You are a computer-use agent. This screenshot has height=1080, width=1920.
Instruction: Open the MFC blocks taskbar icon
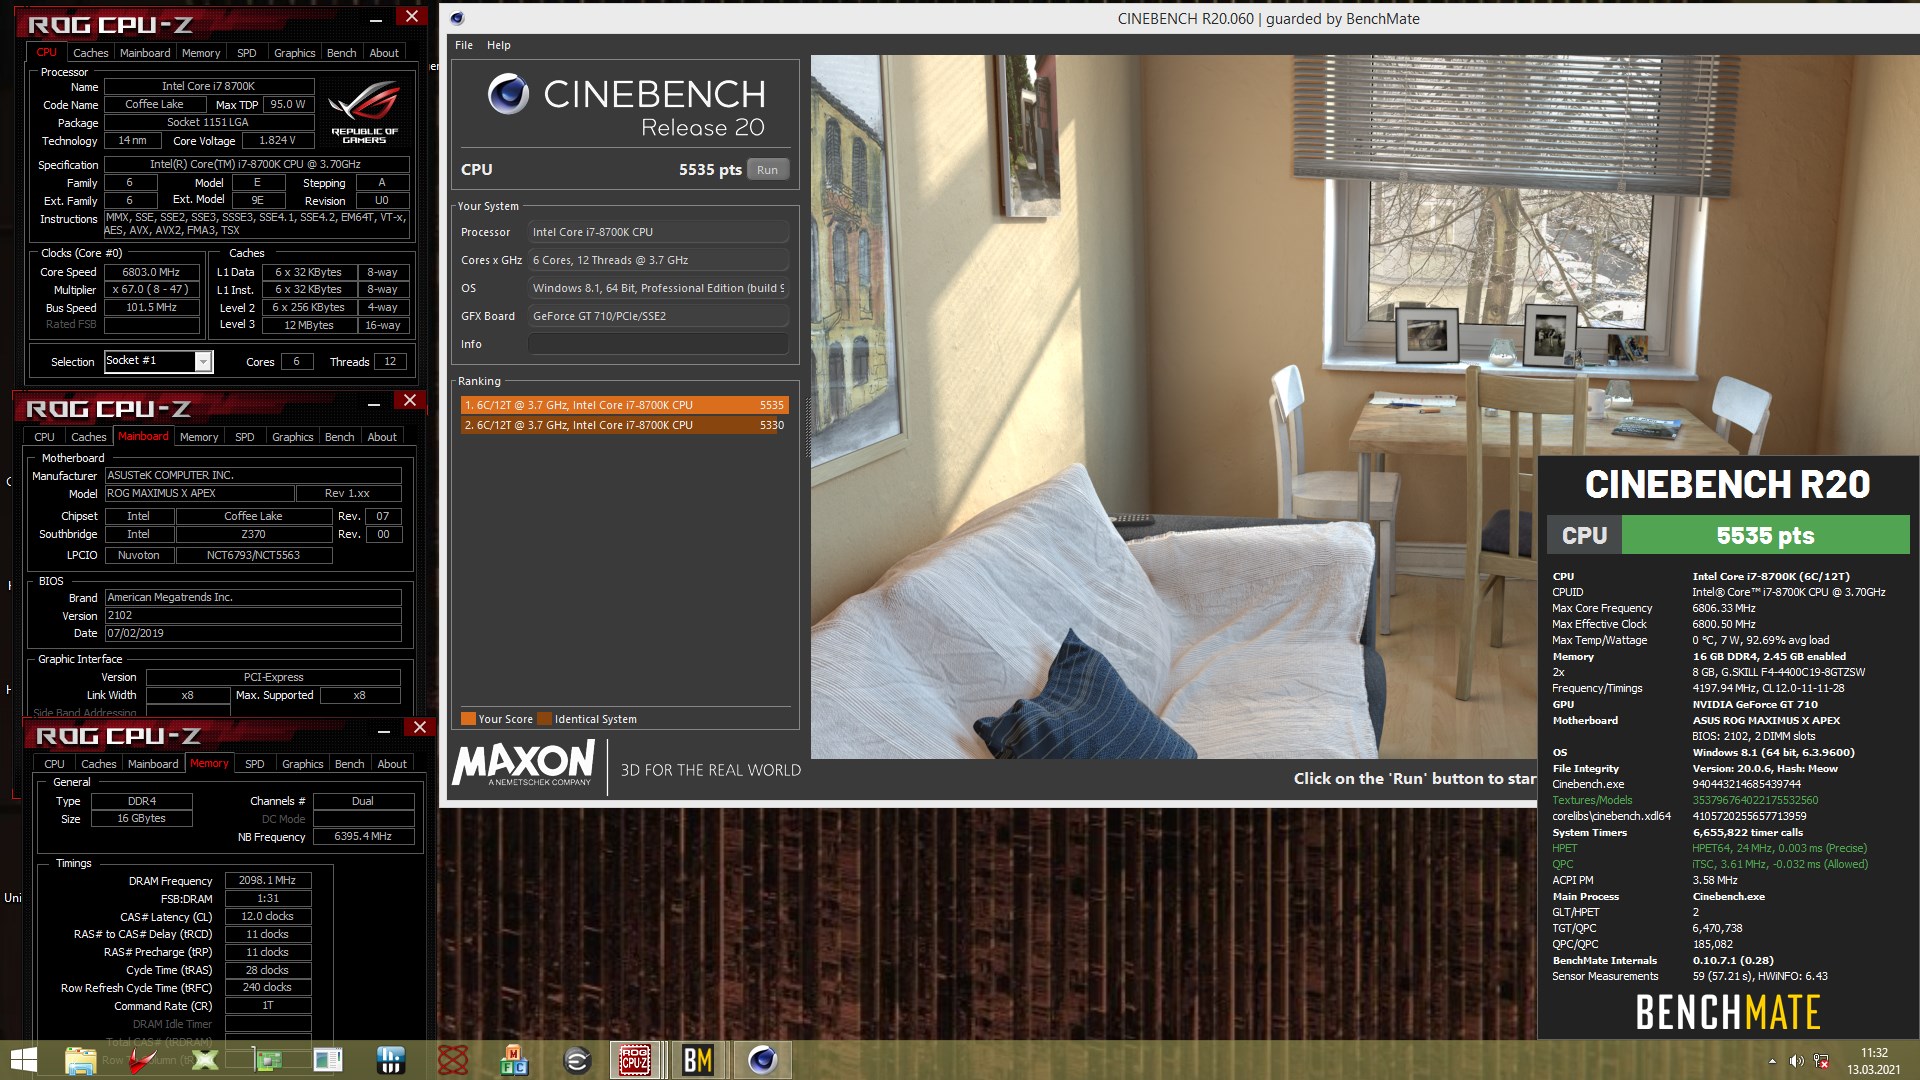click(x=514, y=1059)
